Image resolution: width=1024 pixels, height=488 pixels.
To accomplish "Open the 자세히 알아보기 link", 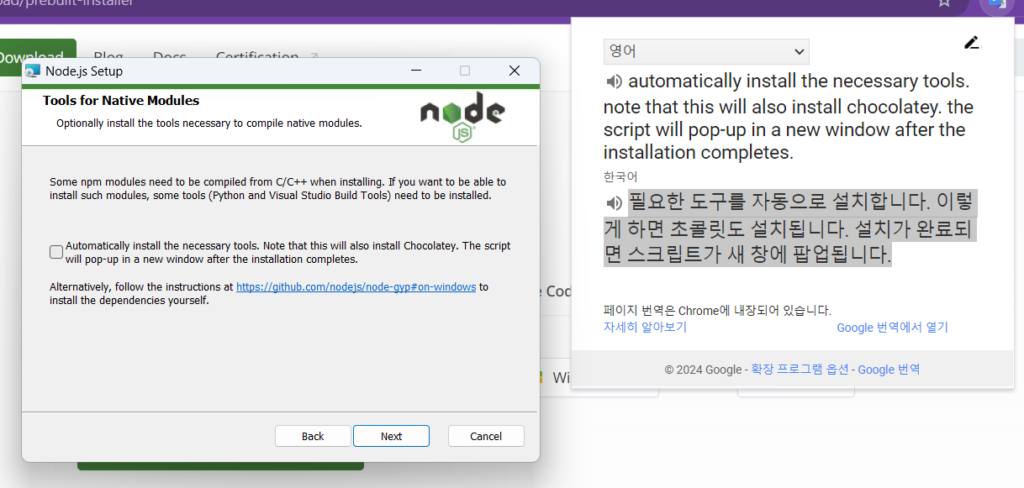I will [x=645, y=327].
